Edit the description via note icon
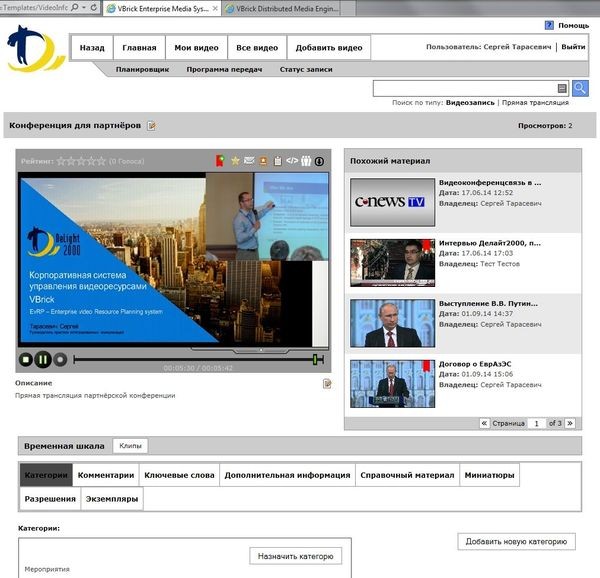The width and height of the screenshot is (600, 578). click(327, 383)
